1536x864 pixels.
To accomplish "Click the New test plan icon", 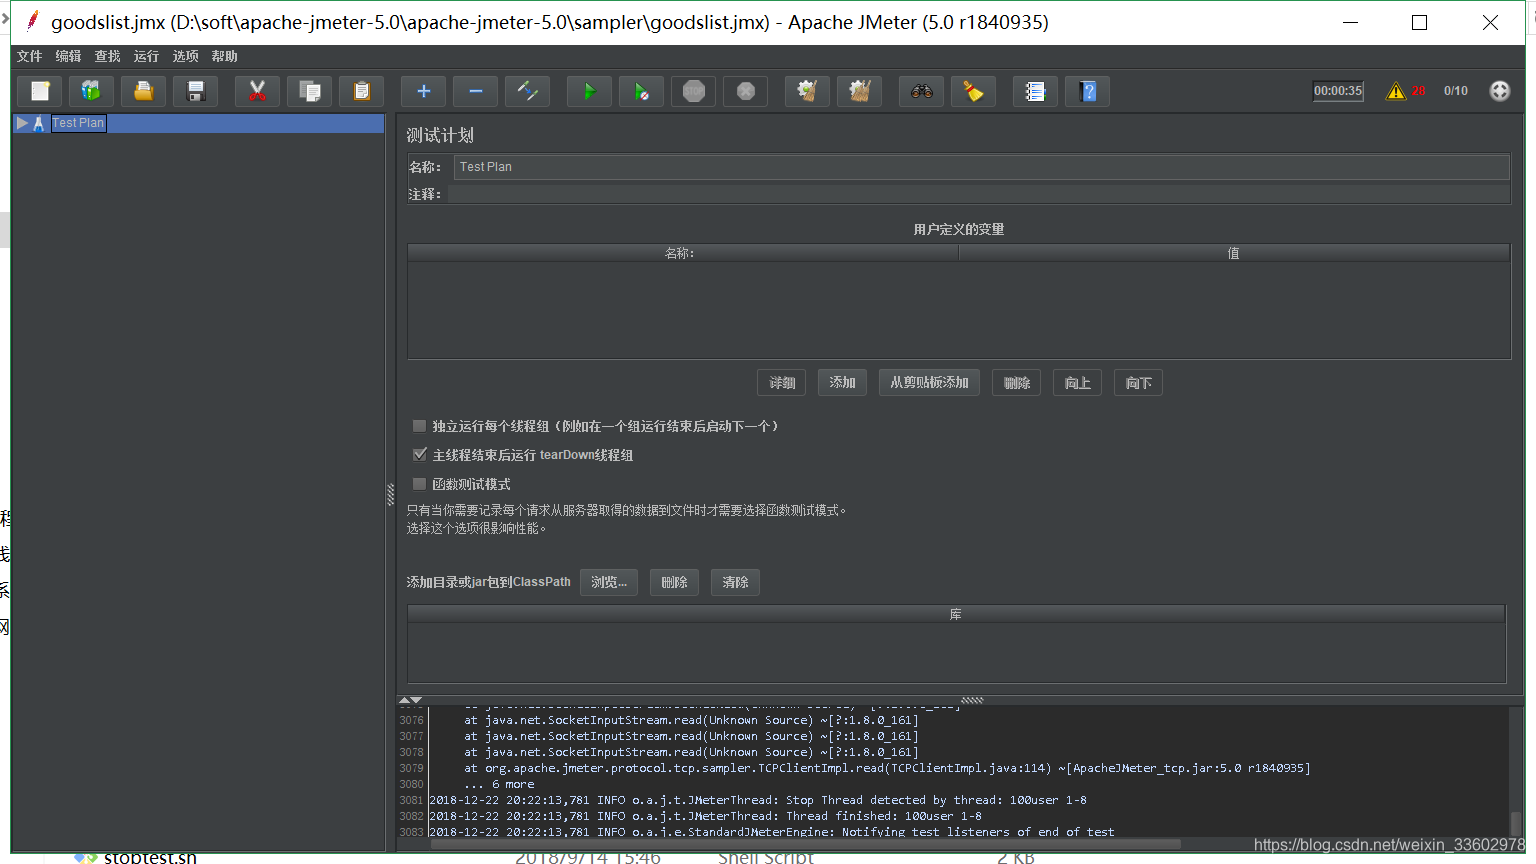I will tap(40, 91).
